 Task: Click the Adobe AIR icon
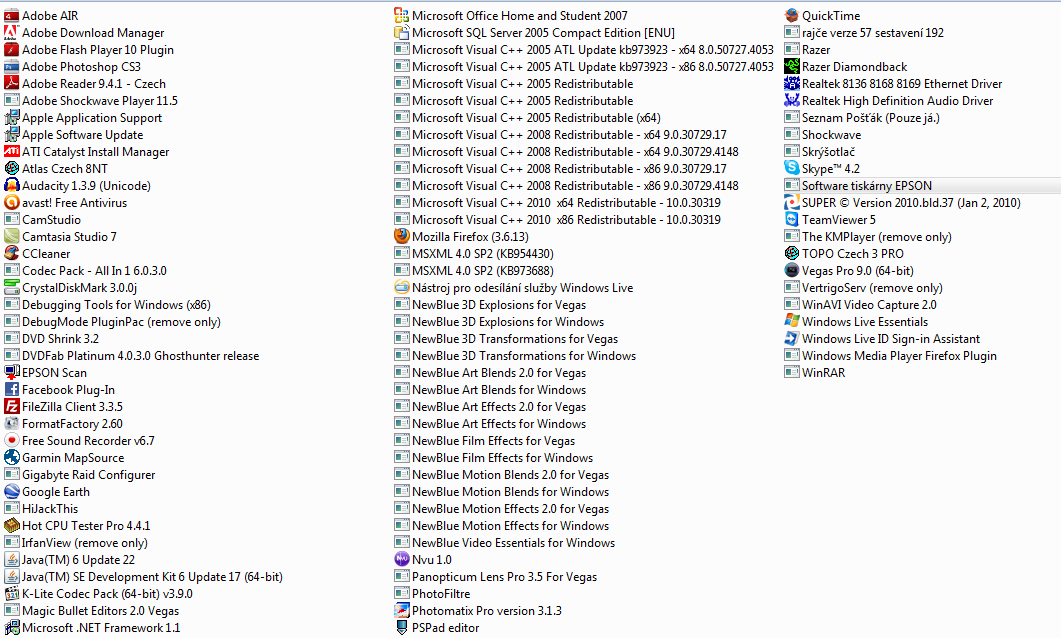(x=12, y=15)
